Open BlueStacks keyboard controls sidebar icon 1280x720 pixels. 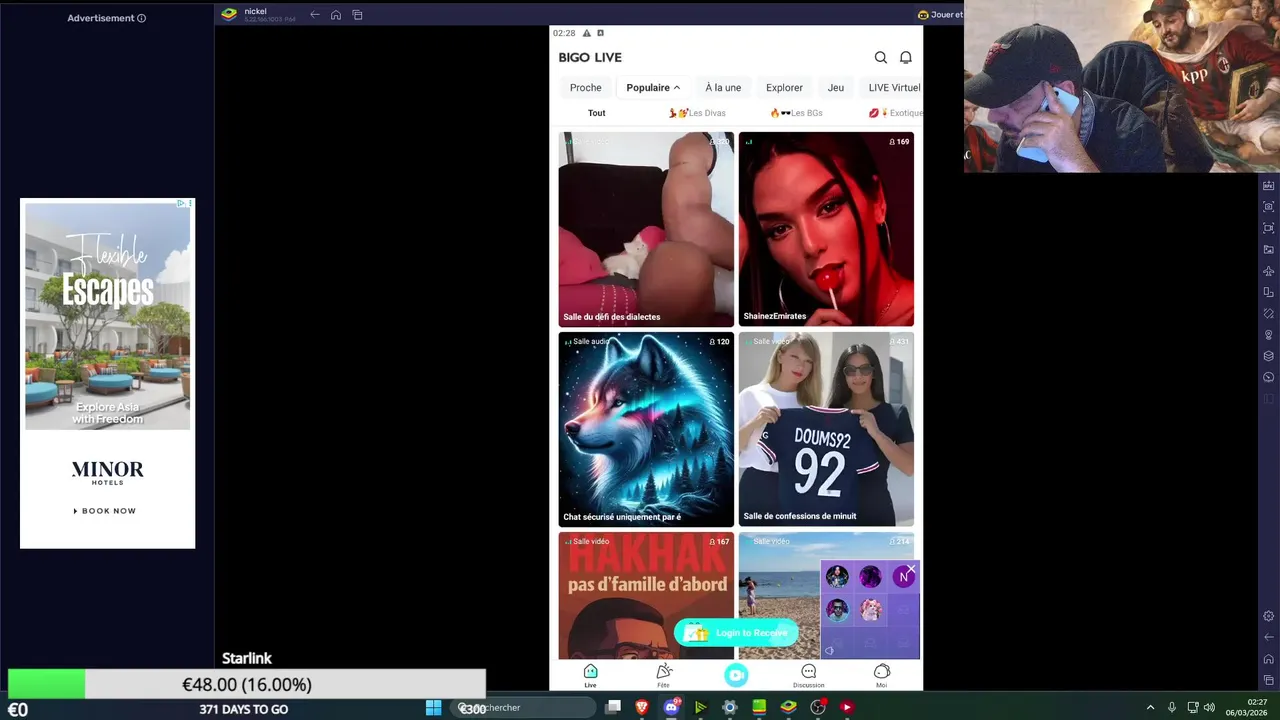point(1269,185)
